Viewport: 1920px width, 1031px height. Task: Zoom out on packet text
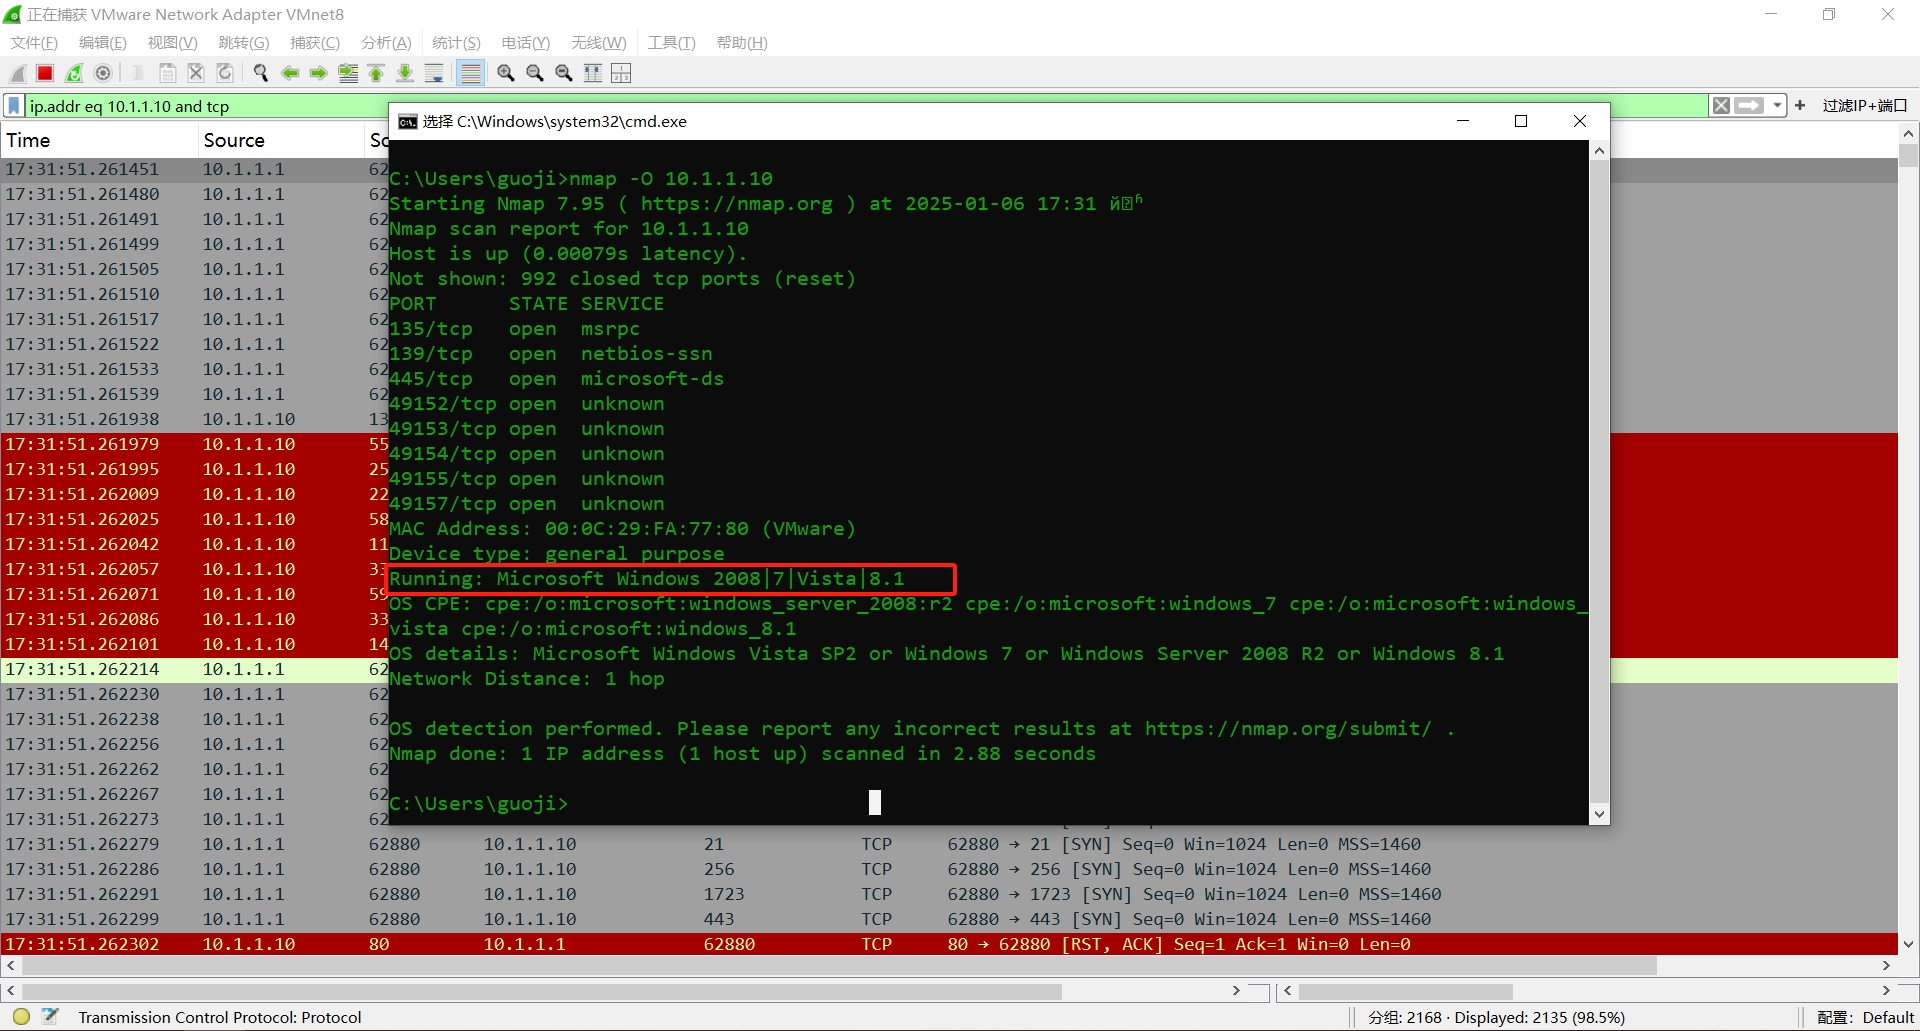pyautogui.click(x=535, y=73)
